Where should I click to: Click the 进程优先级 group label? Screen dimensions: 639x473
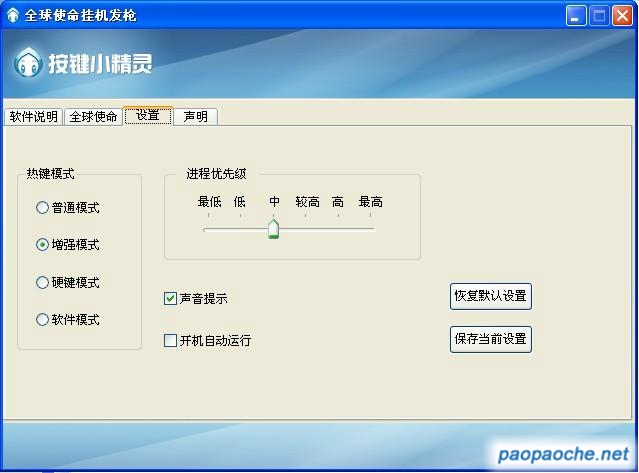(x=216, y=174)
